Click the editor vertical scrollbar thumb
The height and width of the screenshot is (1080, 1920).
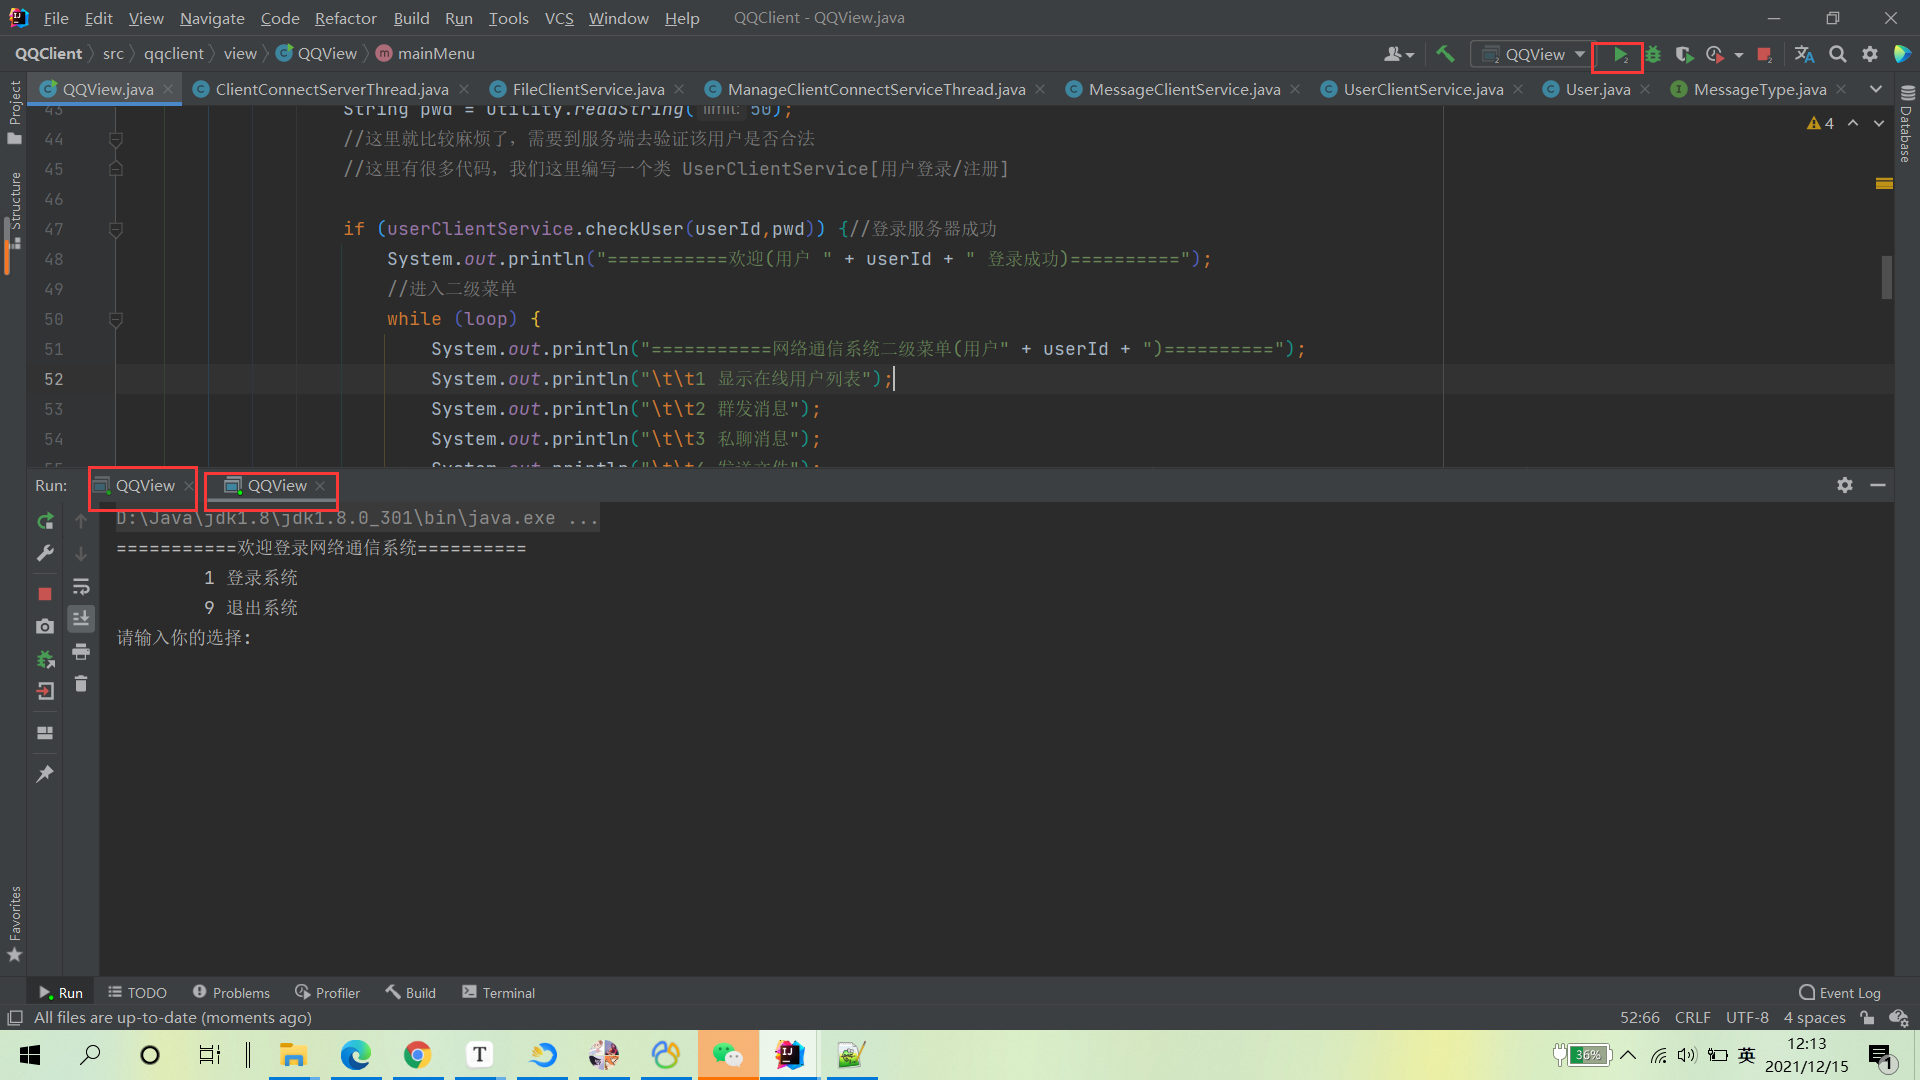coord(1887,277)
